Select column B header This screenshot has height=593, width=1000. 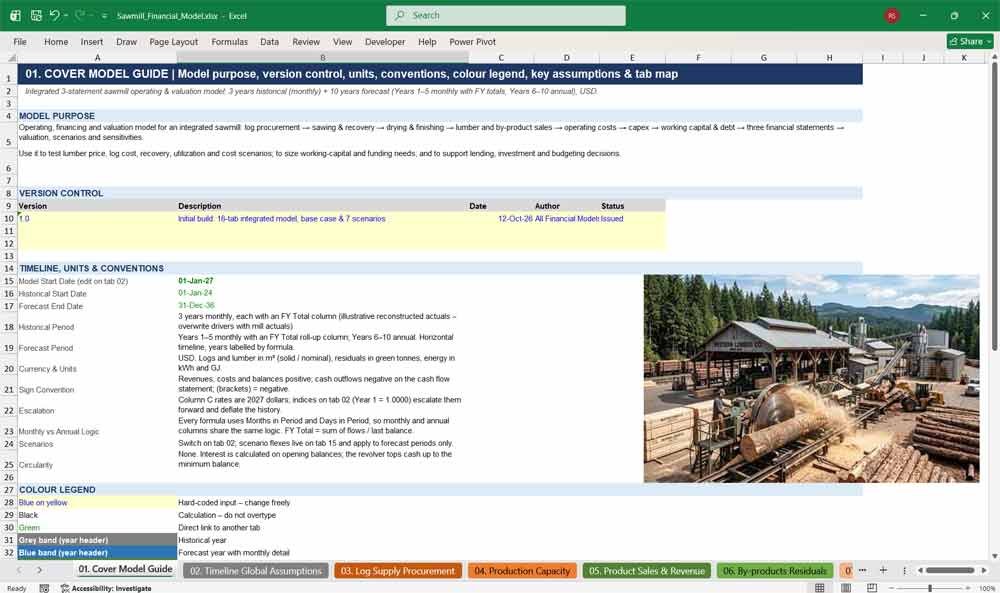pyautogui.click(x=323, y=57)
